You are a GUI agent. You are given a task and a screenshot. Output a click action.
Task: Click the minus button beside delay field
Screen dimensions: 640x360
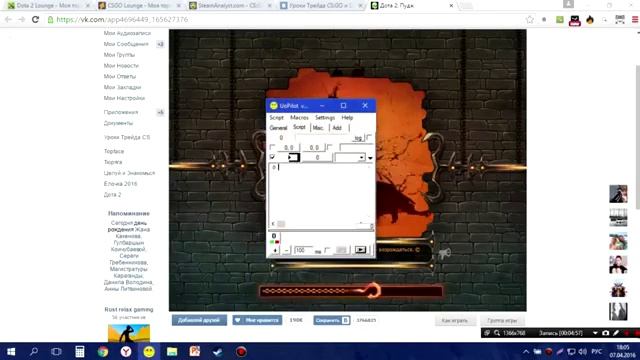click(x=287, y=250)
